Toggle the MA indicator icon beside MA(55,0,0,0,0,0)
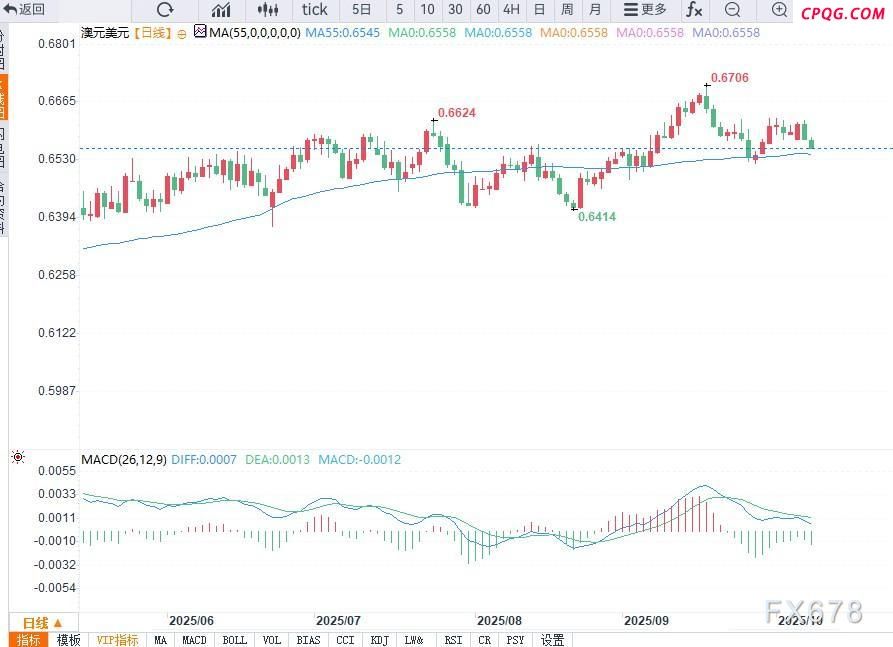This screenshot has height=647, width=893. click(x=200, y=32)
